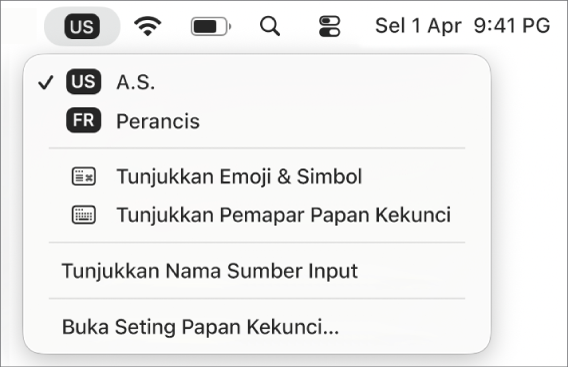Click the keyboard viewer icon
This screenshot has height=367, width=569.
(84, 215)
